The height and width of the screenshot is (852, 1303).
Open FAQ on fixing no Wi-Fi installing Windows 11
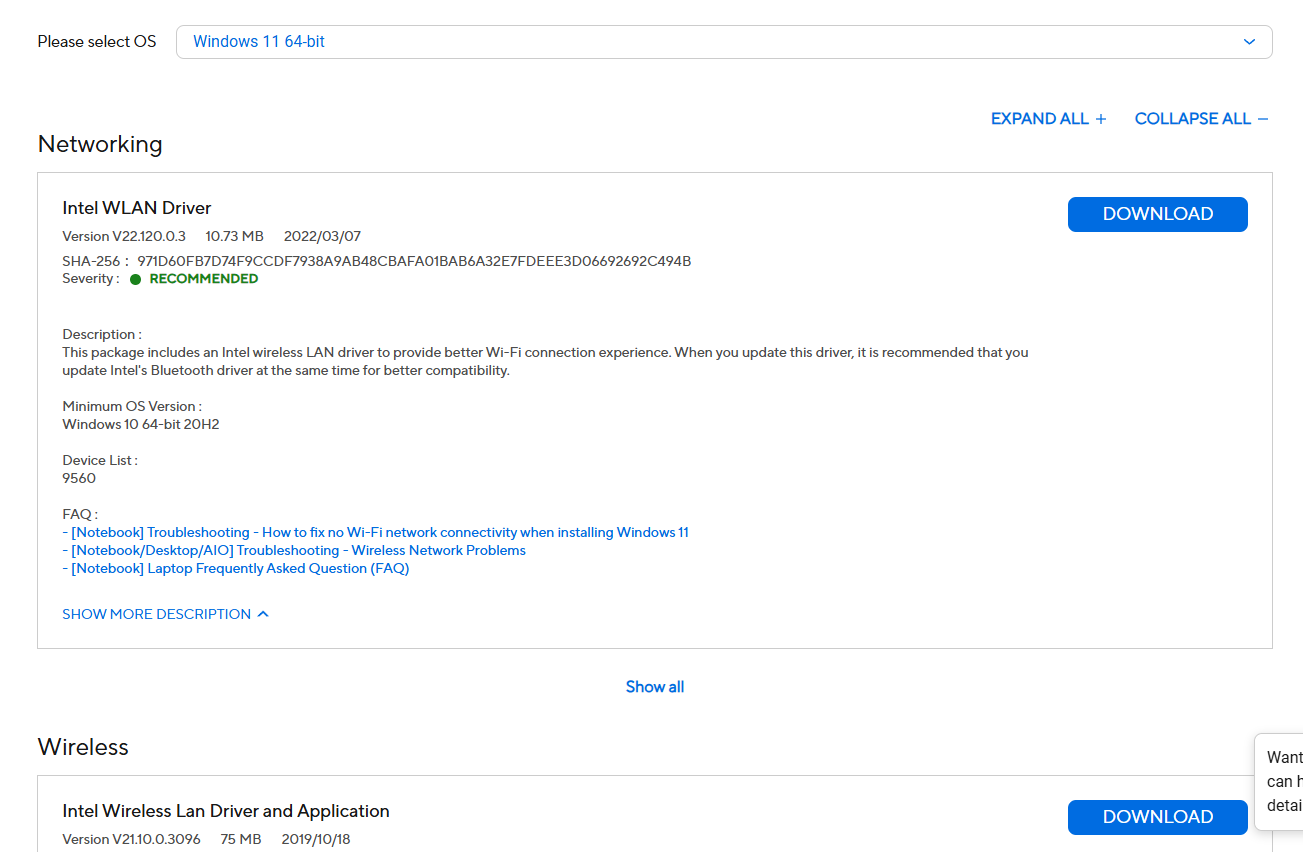click(375, 532)
